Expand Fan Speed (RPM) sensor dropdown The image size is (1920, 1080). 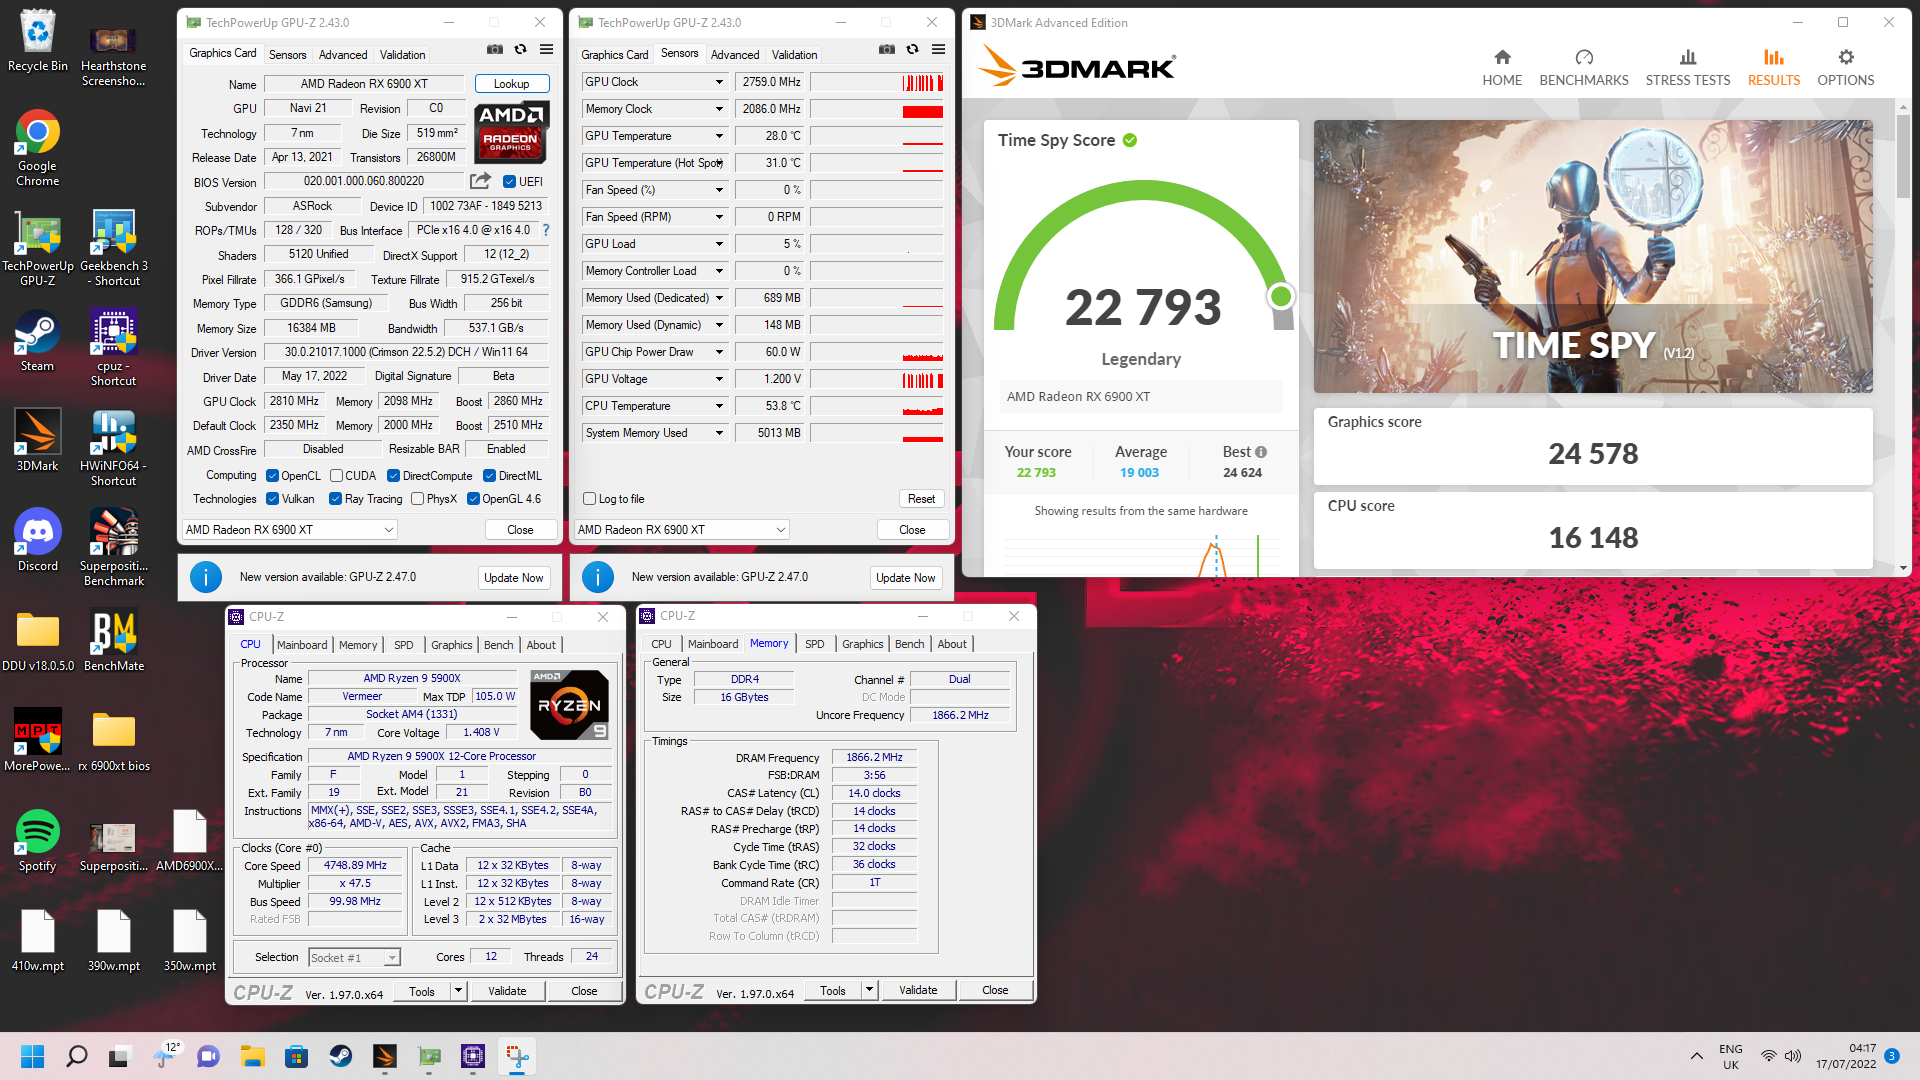pos(718,217)
